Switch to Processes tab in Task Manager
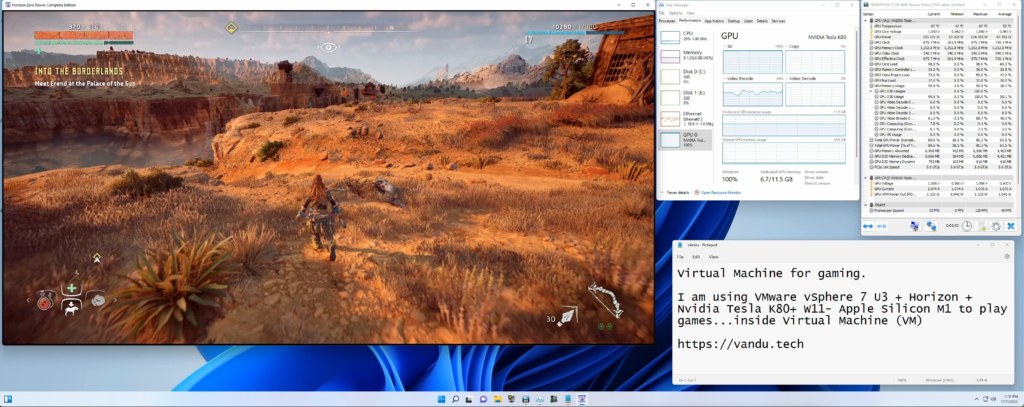This screenshot has height=407, width=1024. point(667,21)
